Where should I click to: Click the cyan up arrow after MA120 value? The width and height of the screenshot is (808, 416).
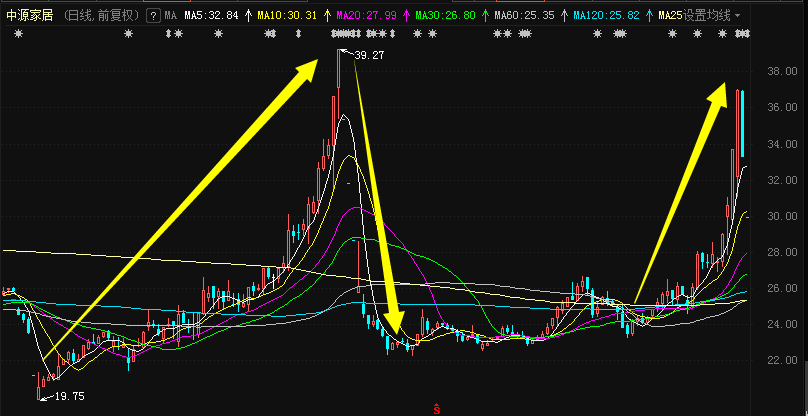click(651, 16)
